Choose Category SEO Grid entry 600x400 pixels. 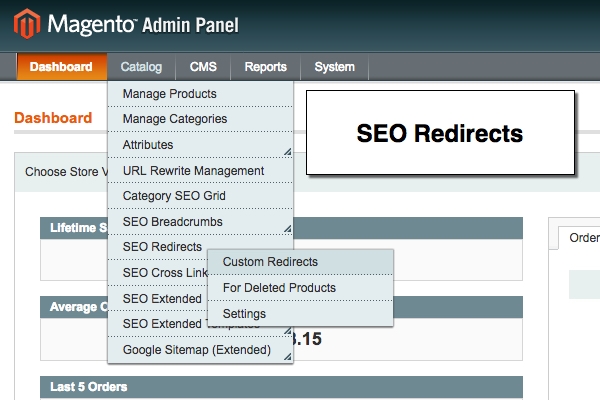[201, 196]
